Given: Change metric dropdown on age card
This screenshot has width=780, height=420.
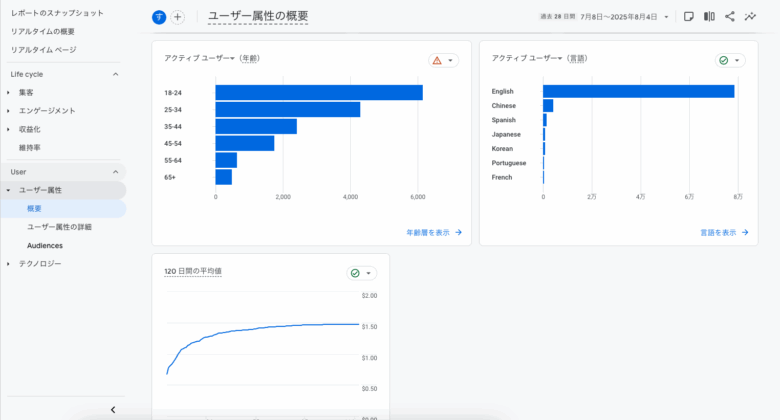Looking at the screenshot, I should (199, 58).
